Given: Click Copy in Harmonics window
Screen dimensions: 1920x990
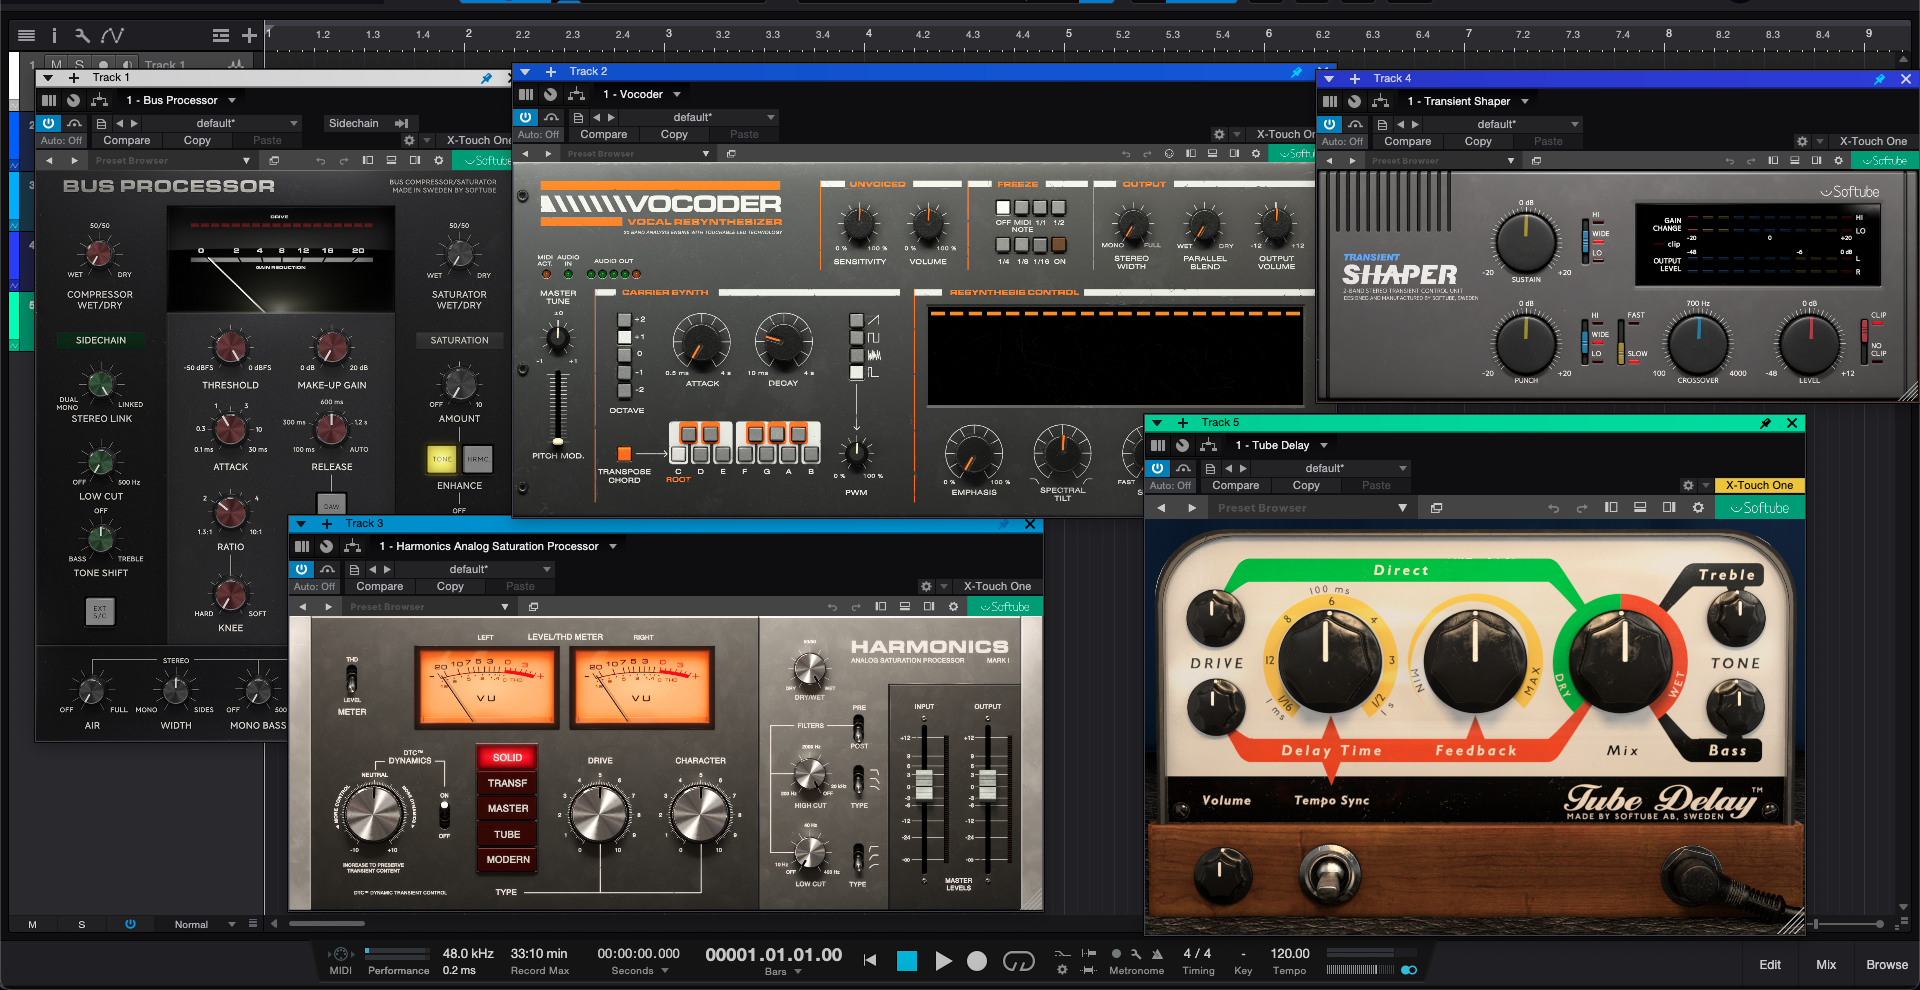Looking at the screenshot, I should point(450,586).
